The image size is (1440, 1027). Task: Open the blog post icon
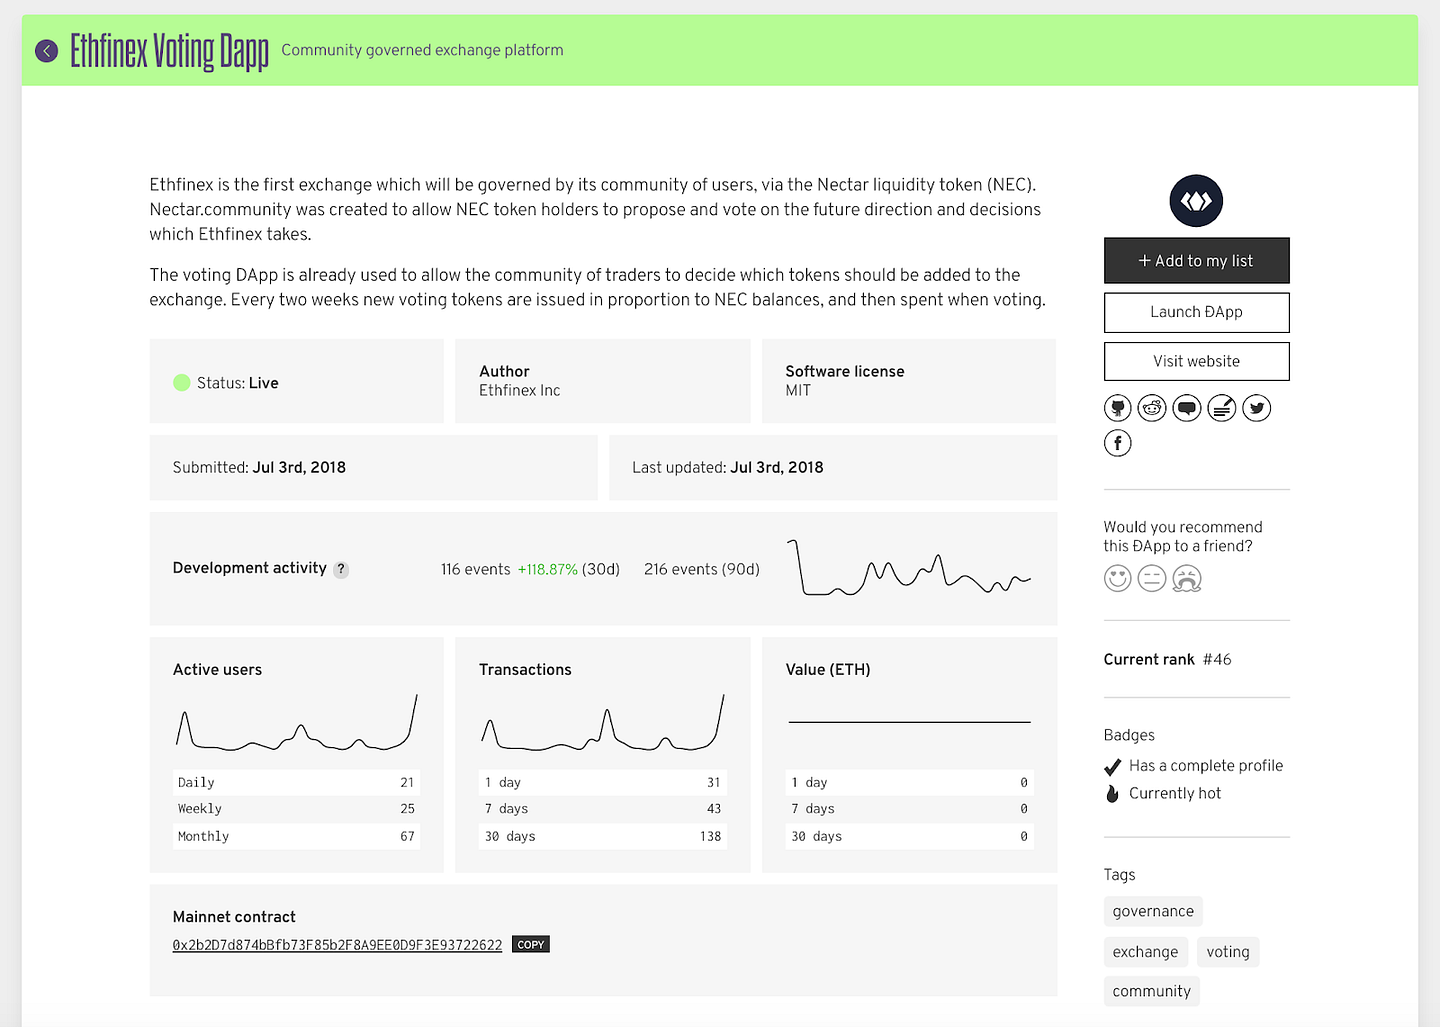click(1222, 408)
